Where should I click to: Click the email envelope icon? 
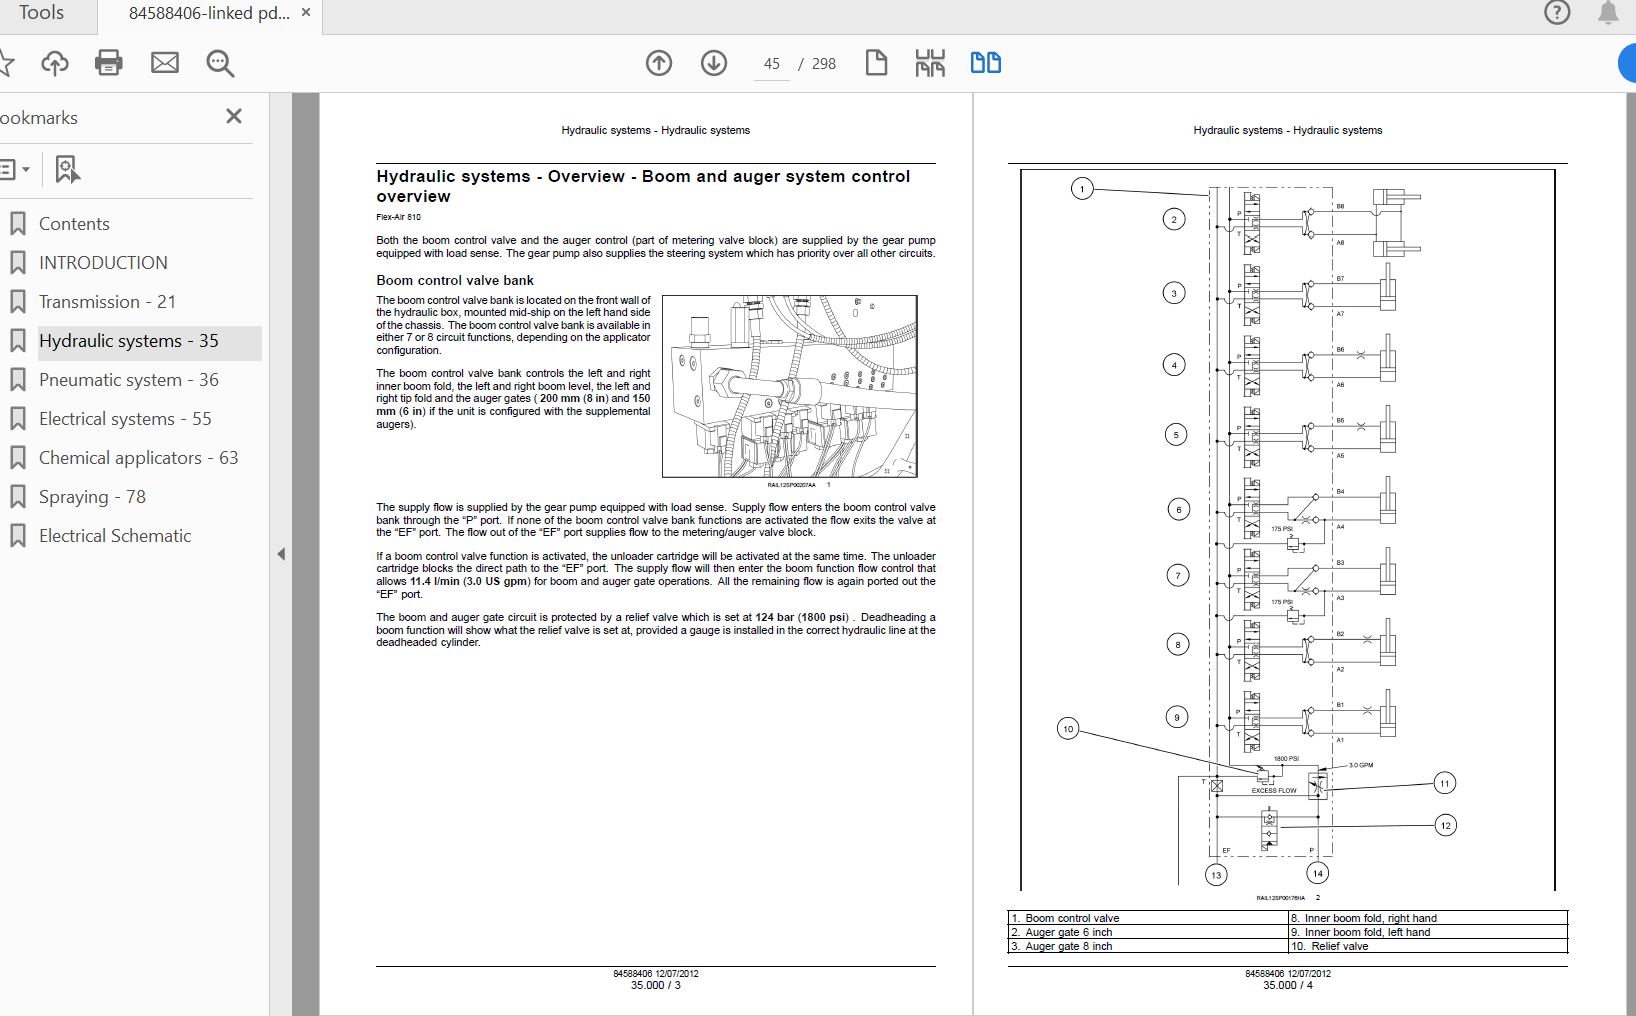pos(165,64)
